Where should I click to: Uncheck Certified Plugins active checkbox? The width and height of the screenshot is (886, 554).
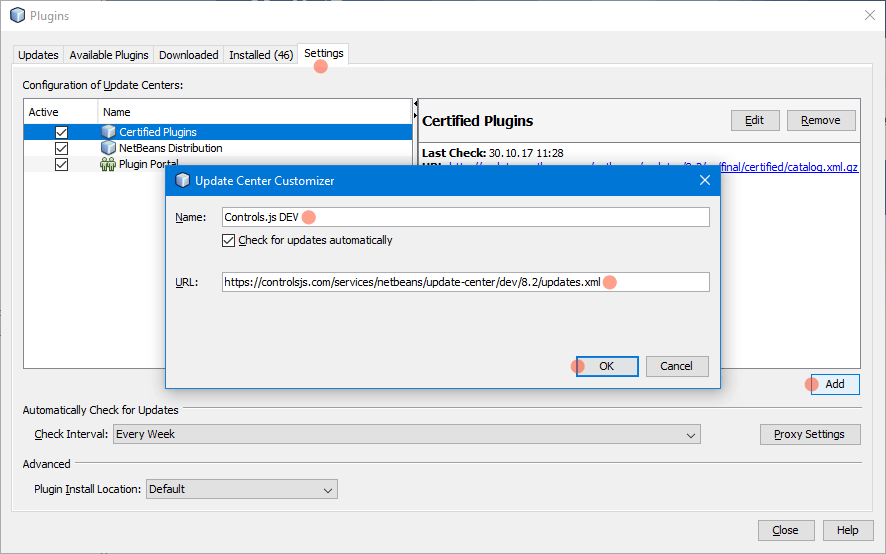click(x=61, y=132)
